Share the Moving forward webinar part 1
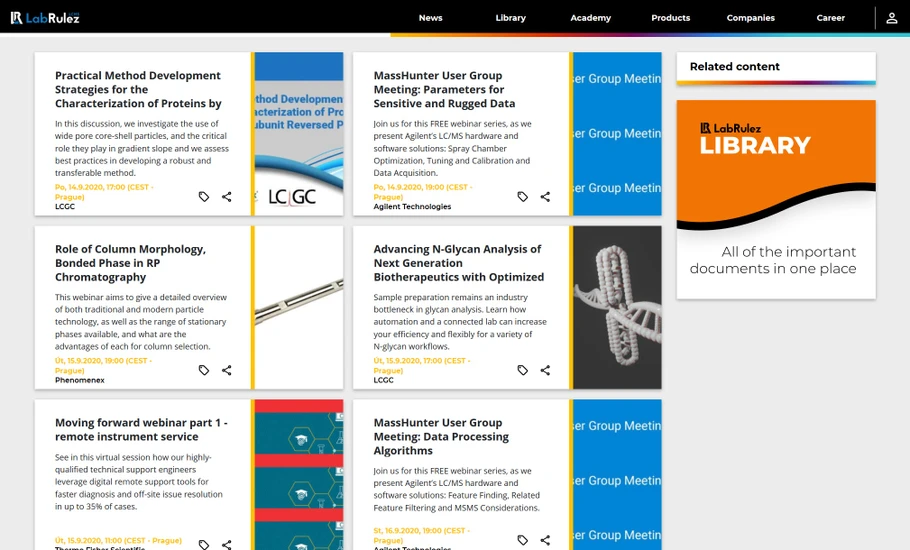 tap(226, 544)
